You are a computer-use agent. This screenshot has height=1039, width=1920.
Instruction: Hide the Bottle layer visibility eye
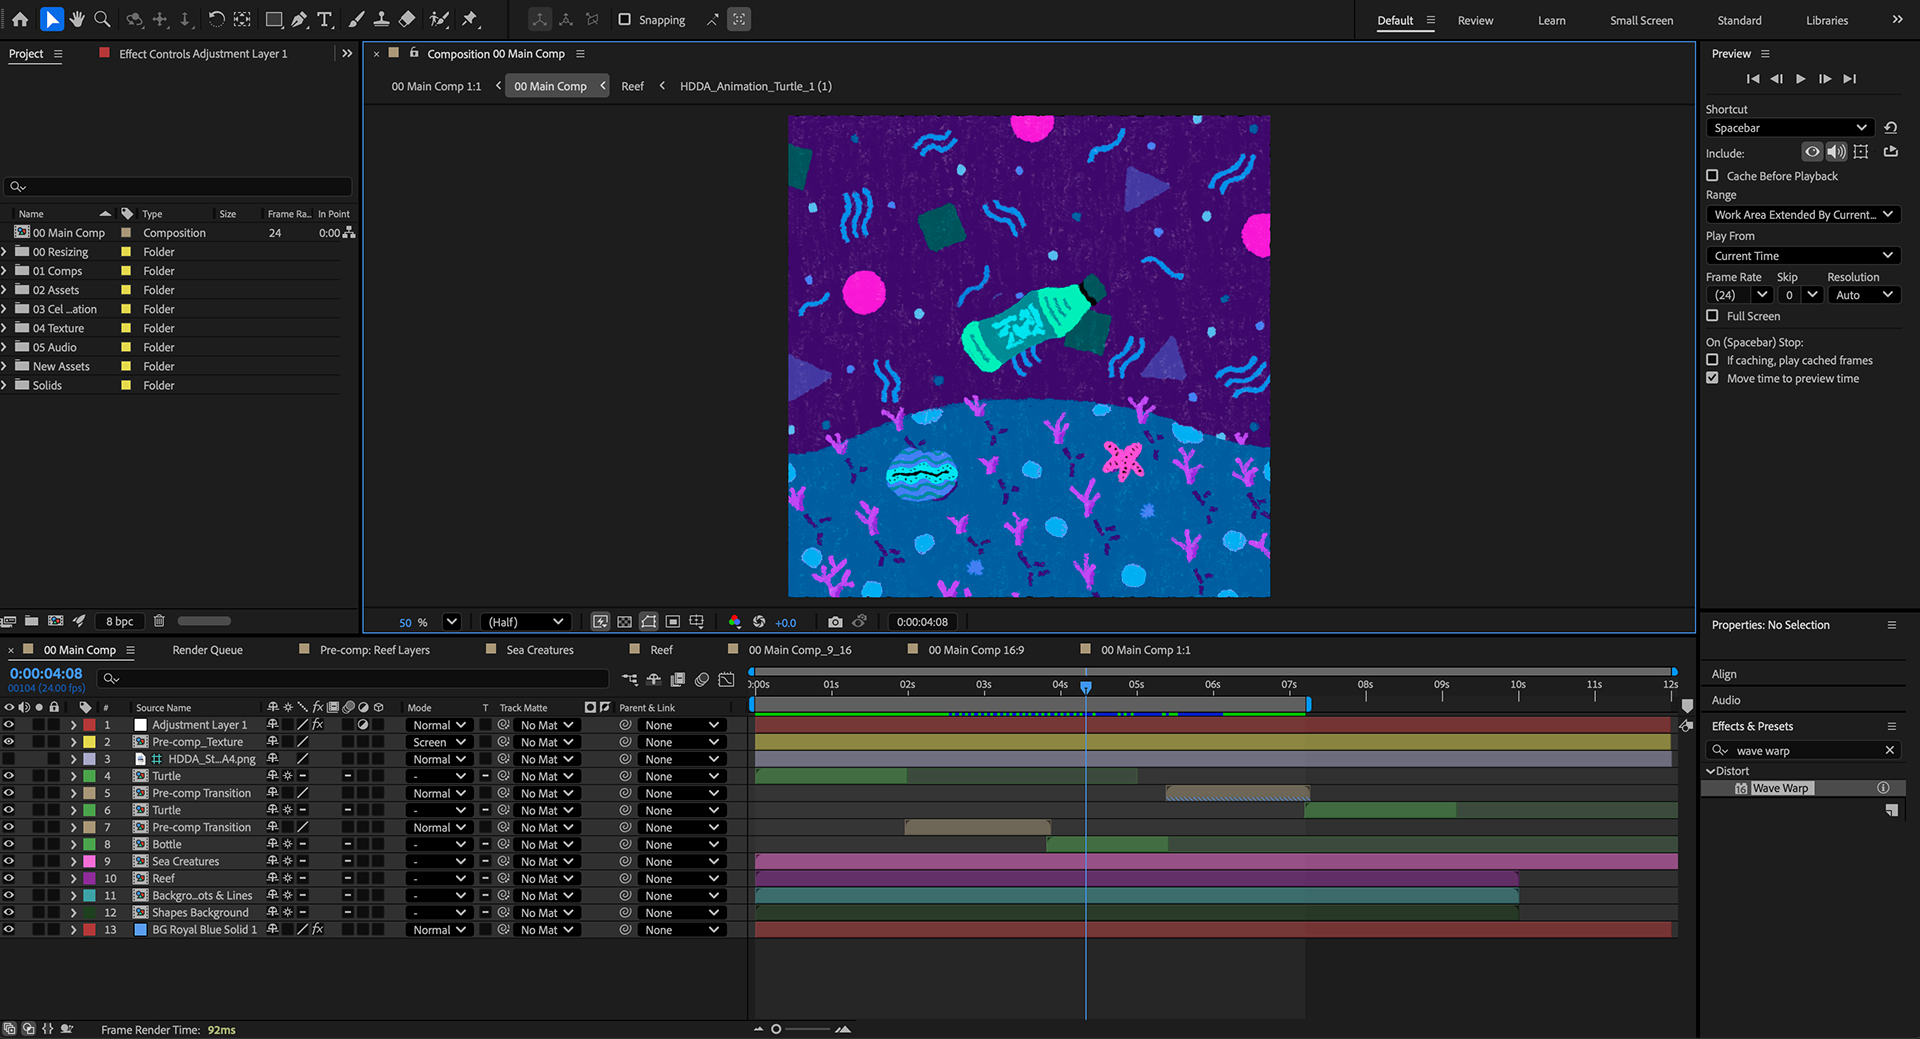click(x=9, y=844)
